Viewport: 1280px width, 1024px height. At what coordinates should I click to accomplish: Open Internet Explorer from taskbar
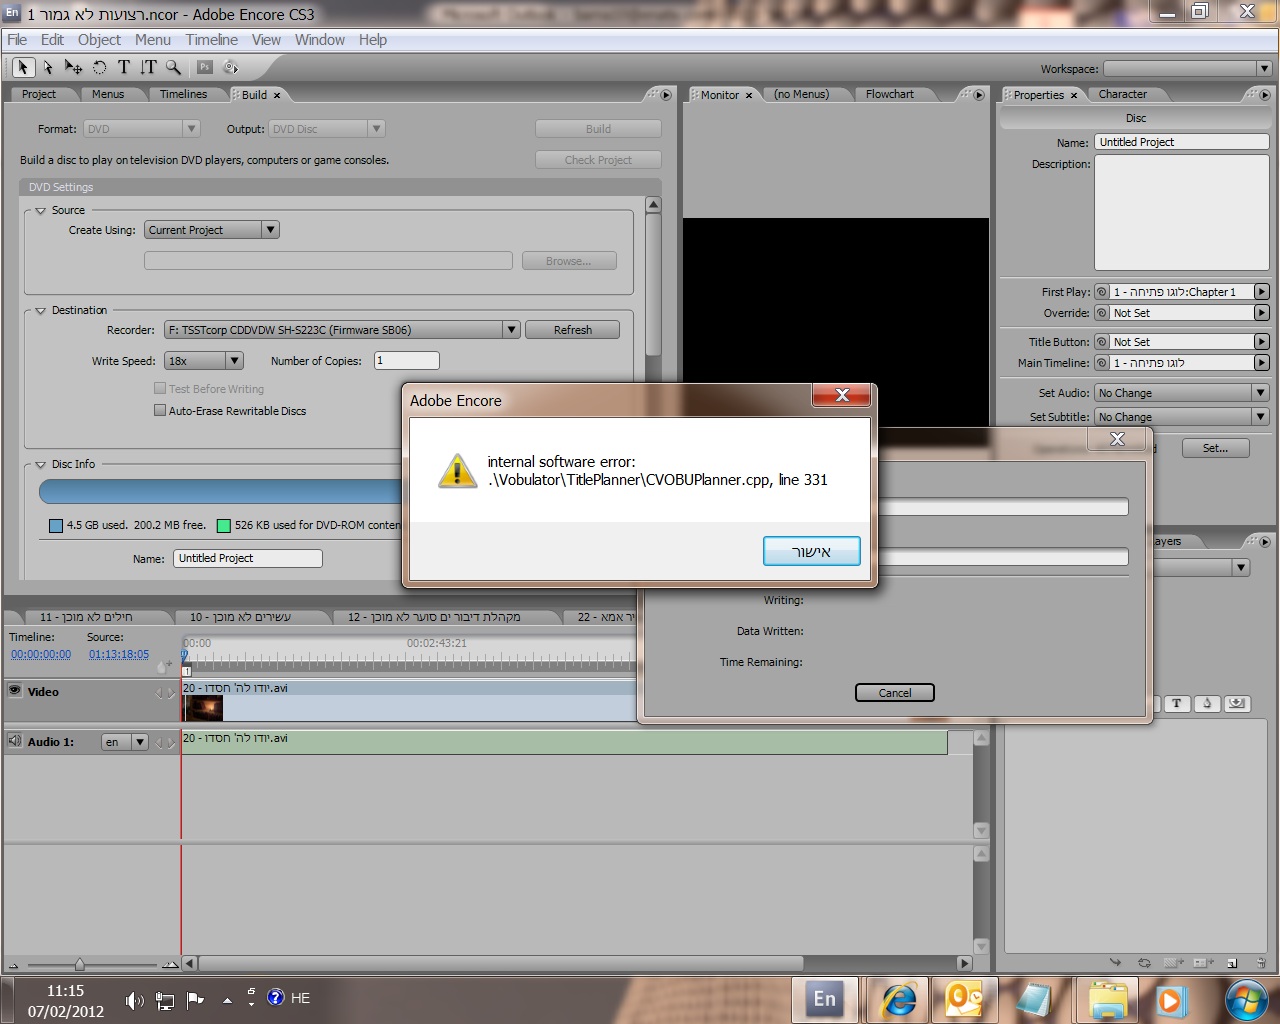coord(899,999)
